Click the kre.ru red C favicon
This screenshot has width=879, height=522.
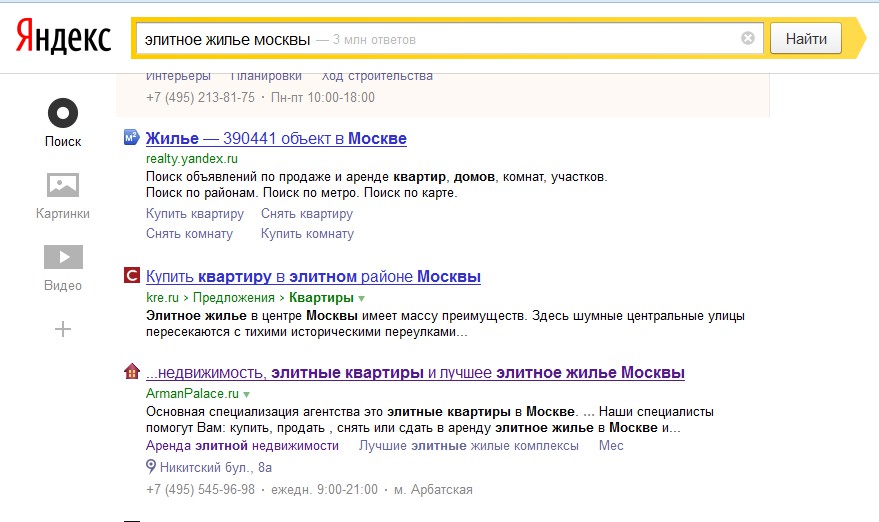coord(132,275)
